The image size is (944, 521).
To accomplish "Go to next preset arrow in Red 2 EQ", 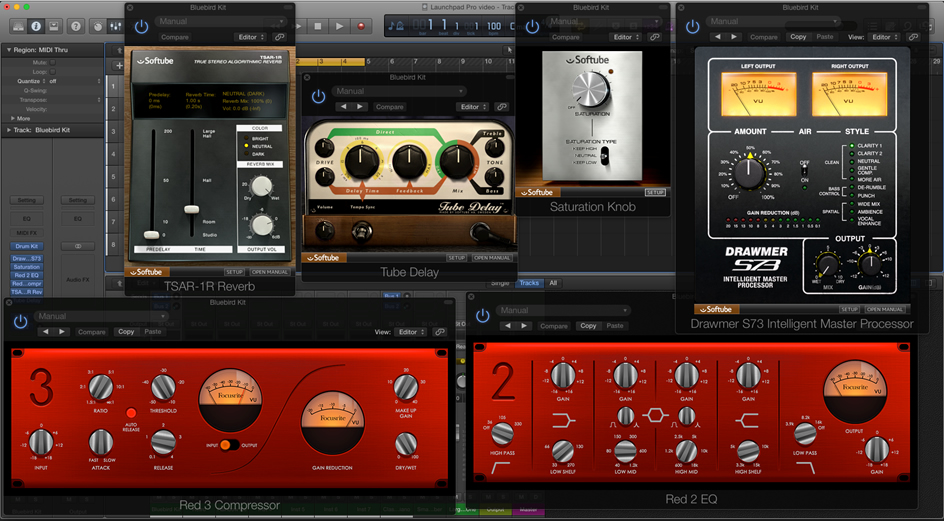I will pos(524,326).
